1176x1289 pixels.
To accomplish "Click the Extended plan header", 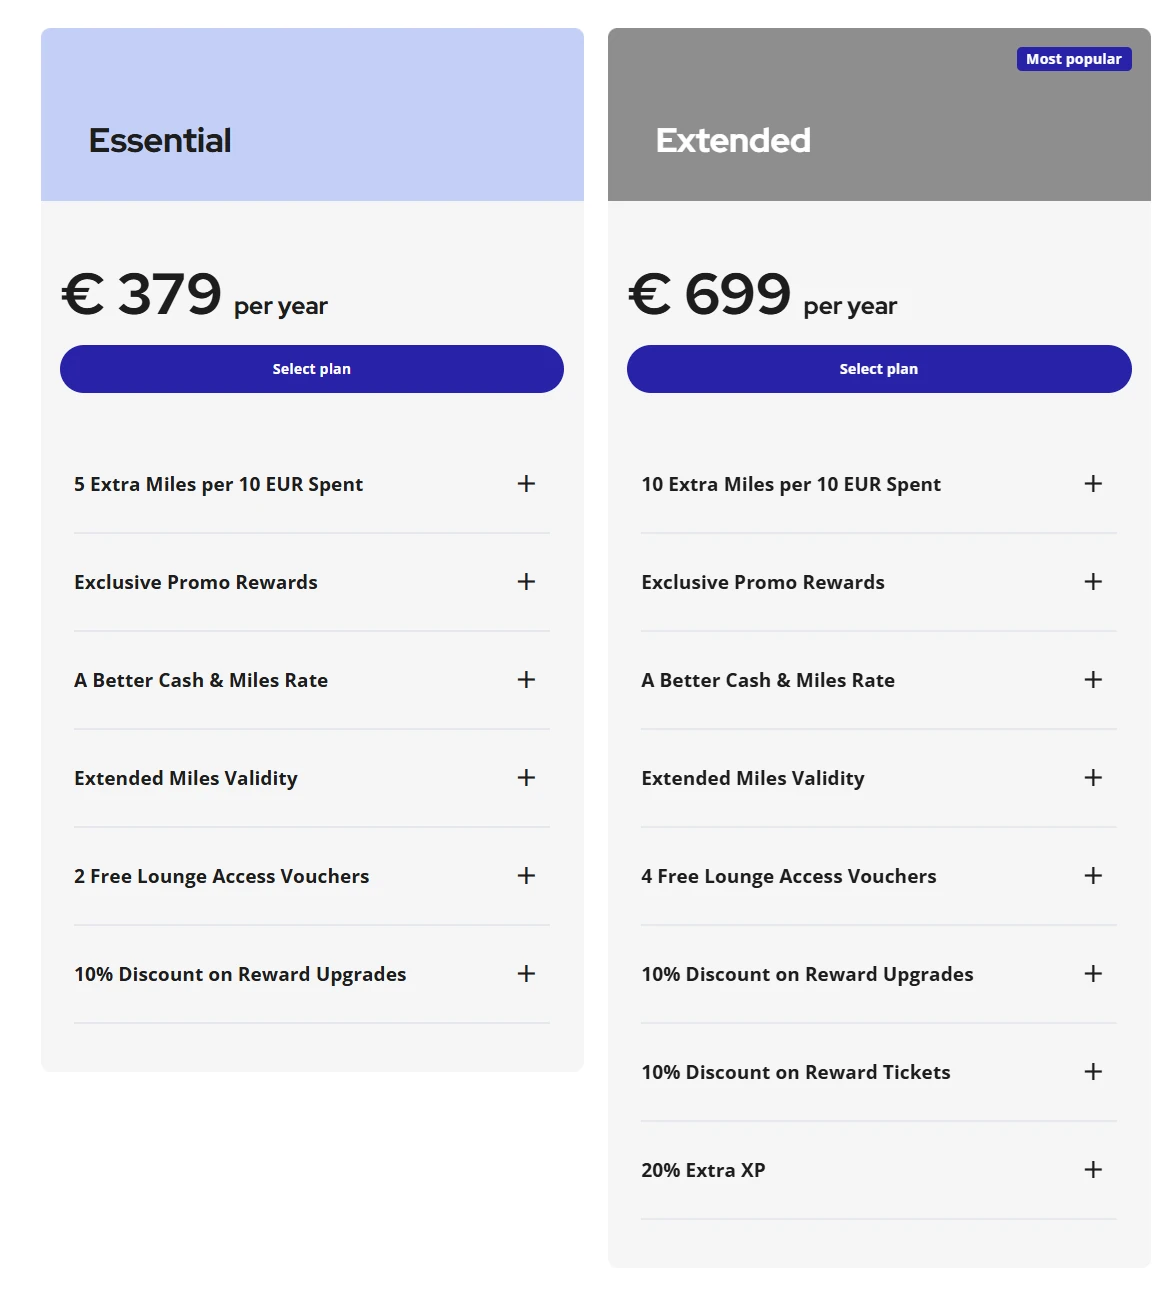I will [x=733, y=140].
